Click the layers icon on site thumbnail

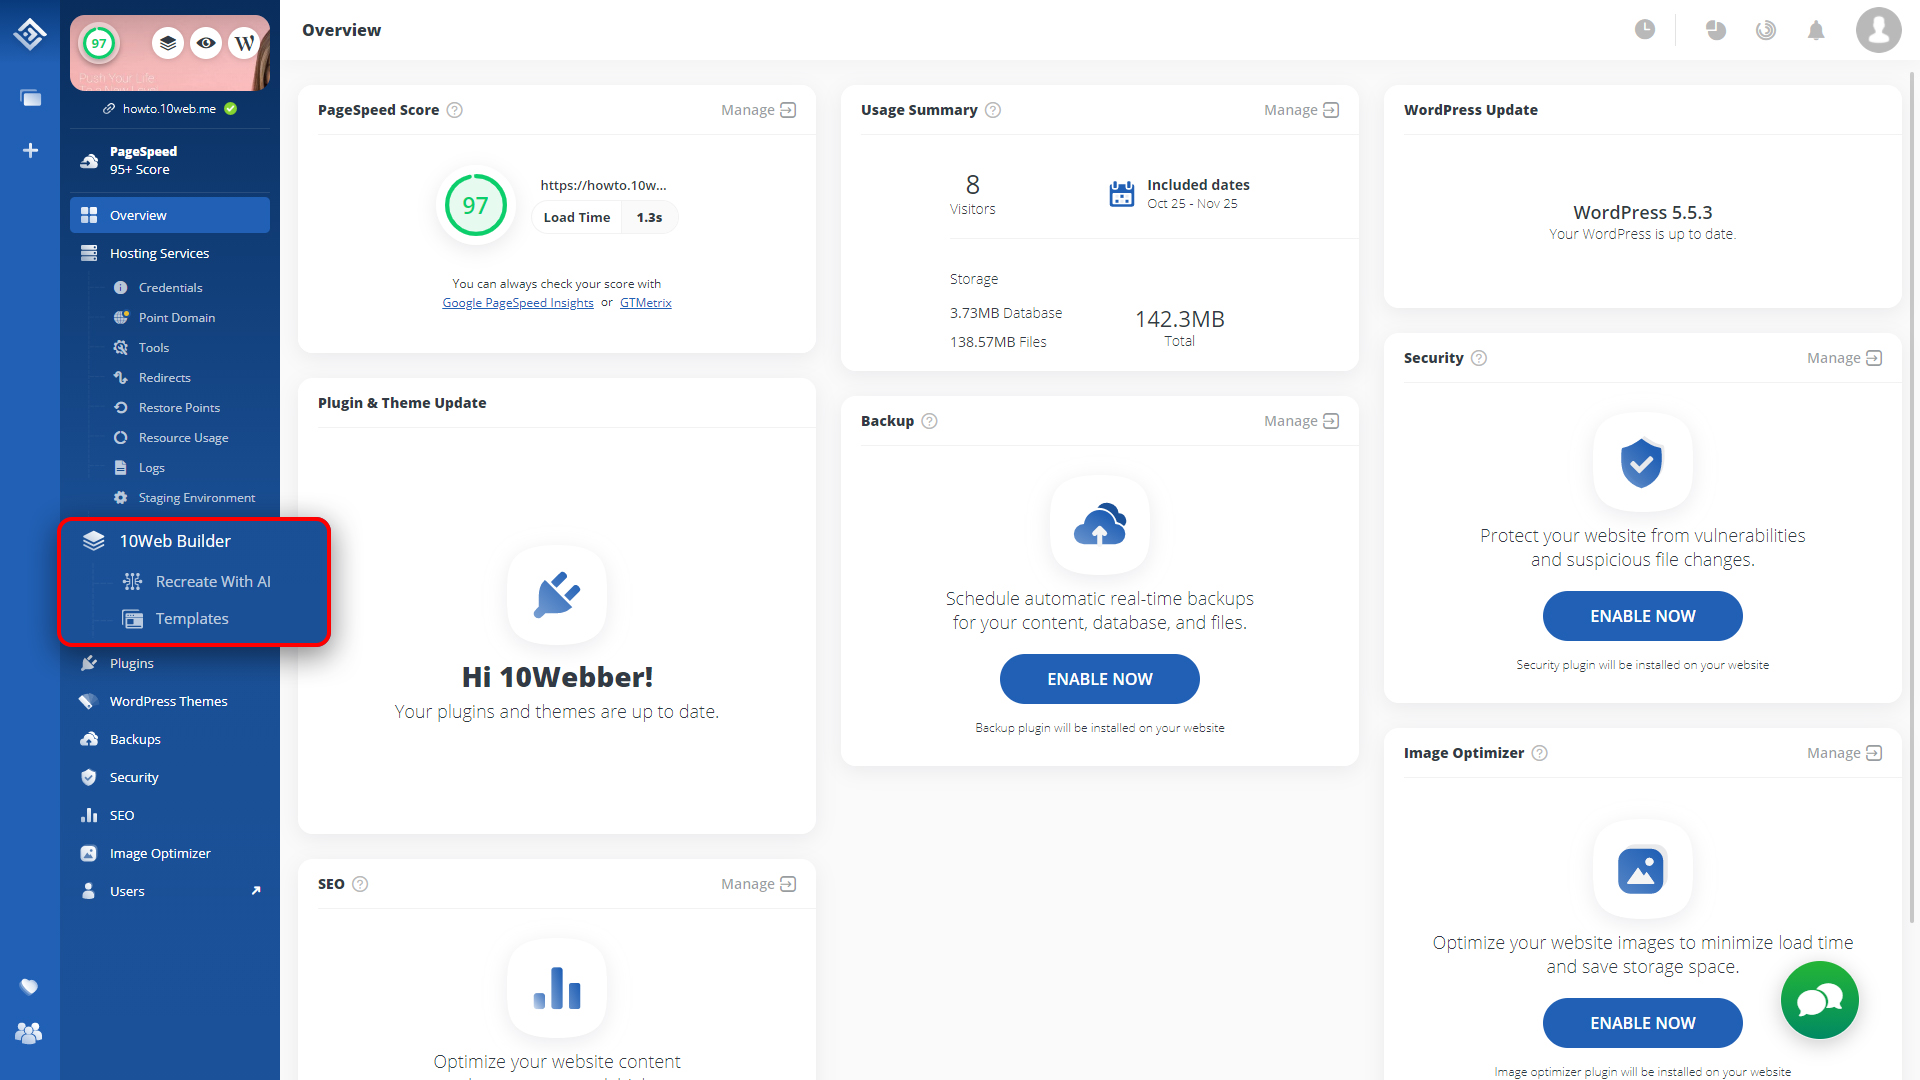point(168,43)
